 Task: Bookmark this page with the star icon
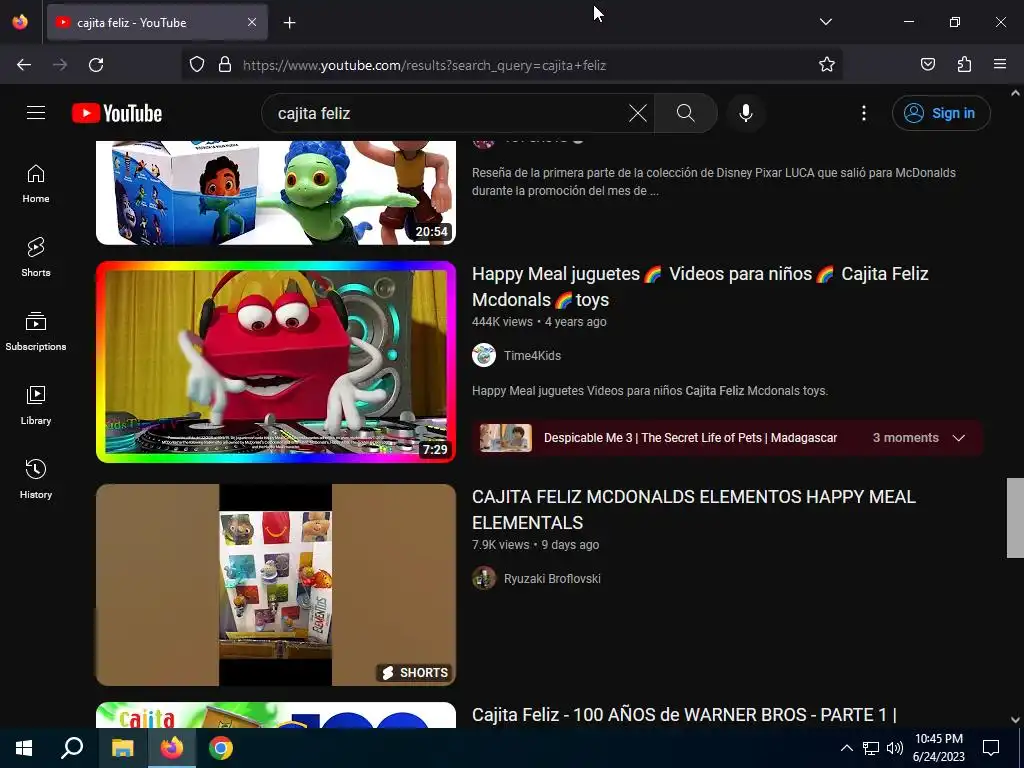click(827, 65)
